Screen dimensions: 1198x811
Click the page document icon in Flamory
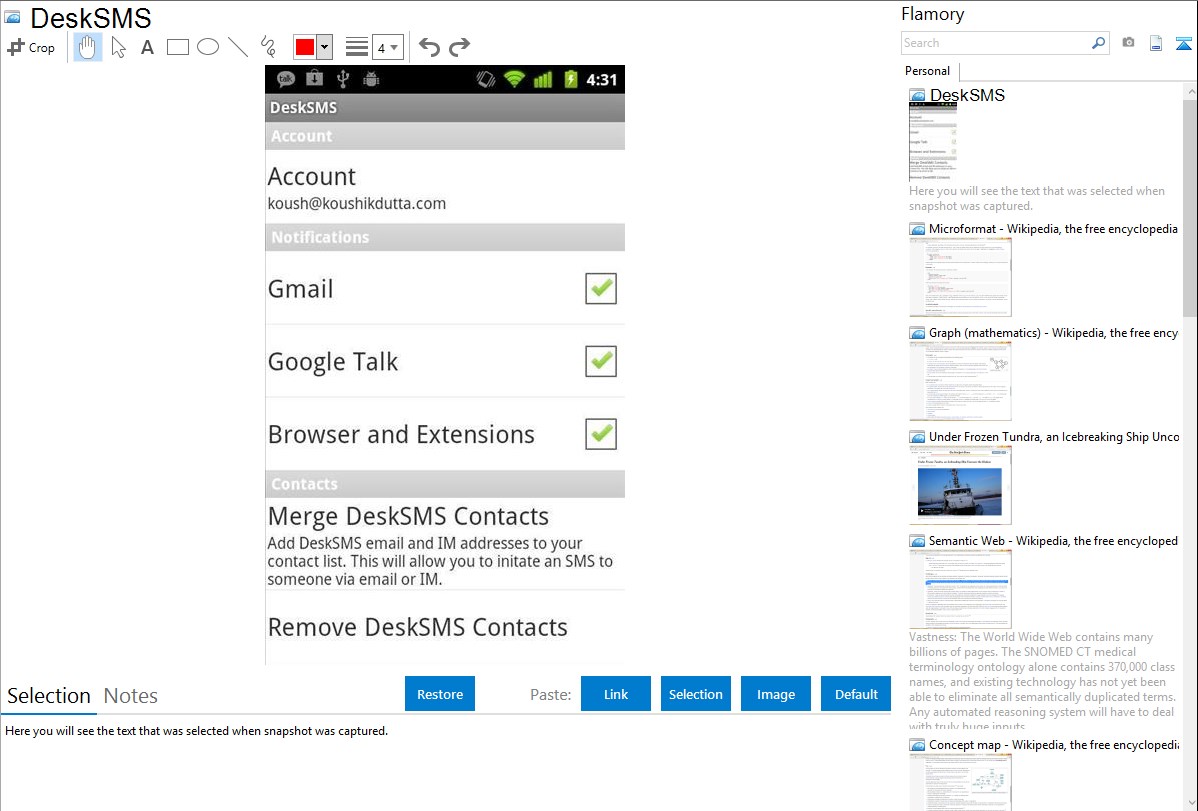(1156, 43)
